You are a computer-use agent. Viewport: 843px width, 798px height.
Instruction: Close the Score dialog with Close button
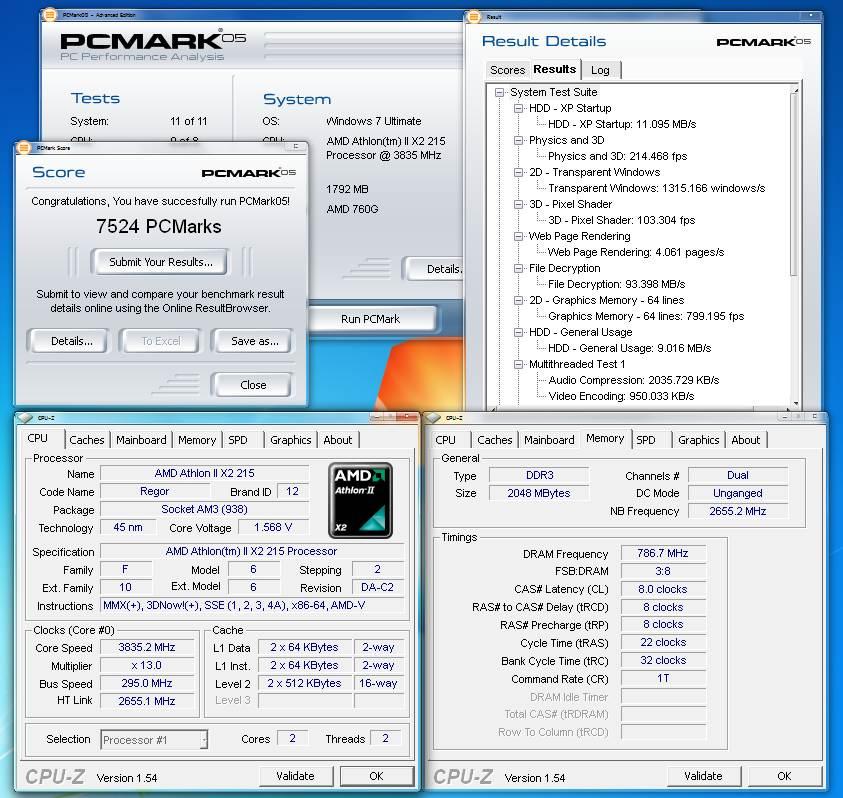point(253,385)
